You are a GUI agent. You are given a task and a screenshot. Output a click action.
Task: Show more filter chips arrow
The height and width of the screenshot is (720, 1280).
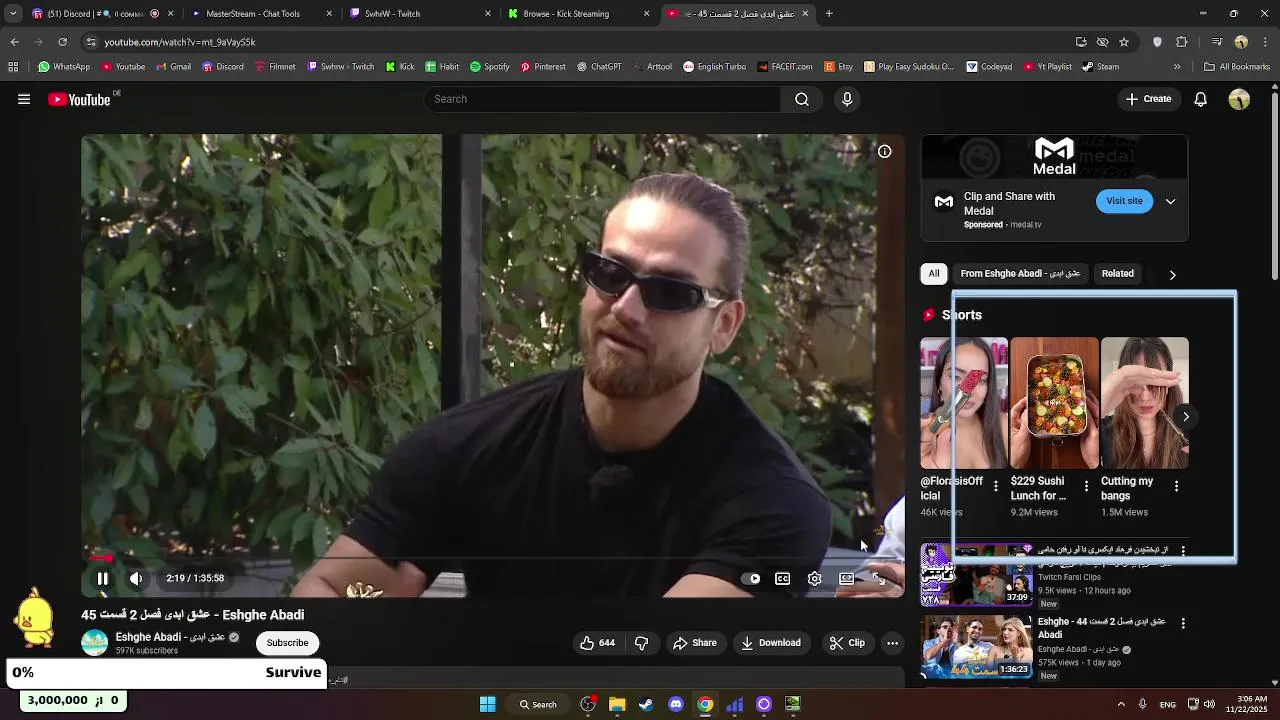[1173, 275]
